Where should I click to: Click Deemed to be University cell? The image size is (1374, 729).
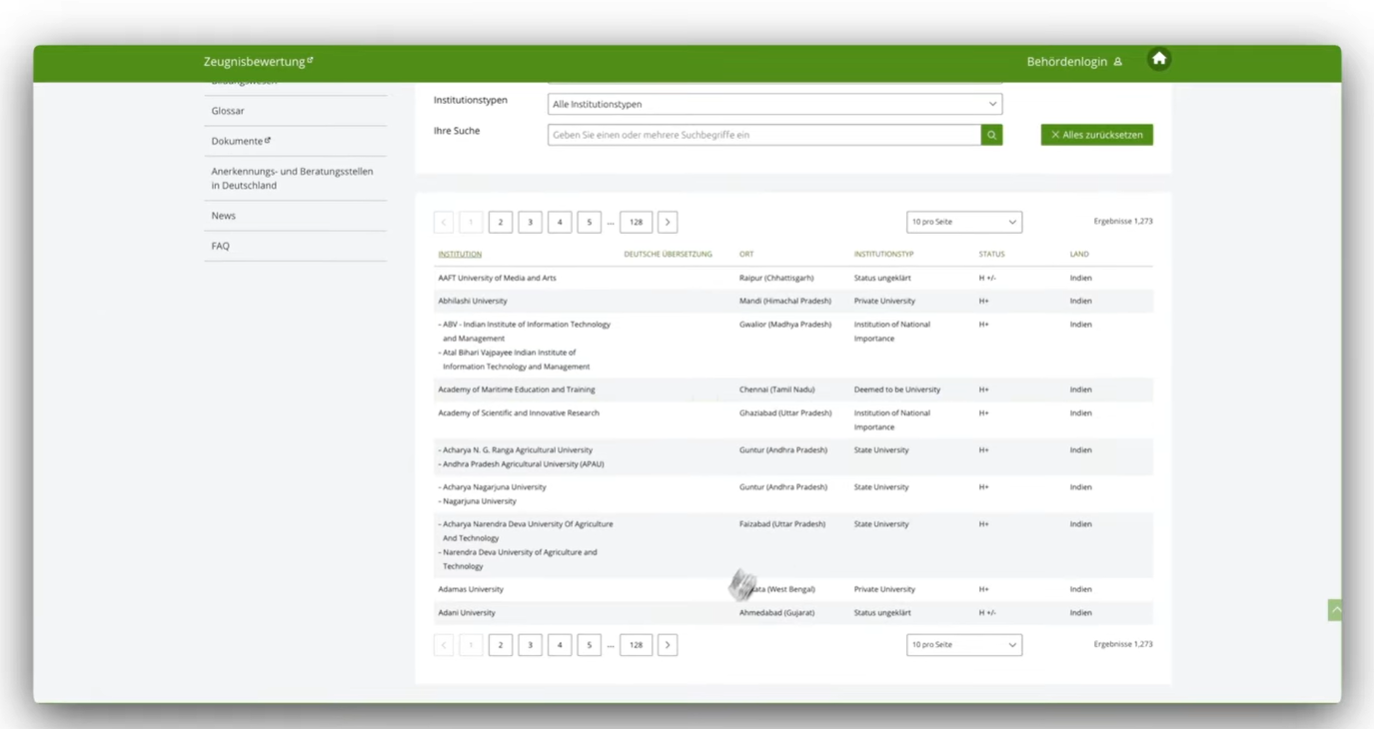[897, 390]
